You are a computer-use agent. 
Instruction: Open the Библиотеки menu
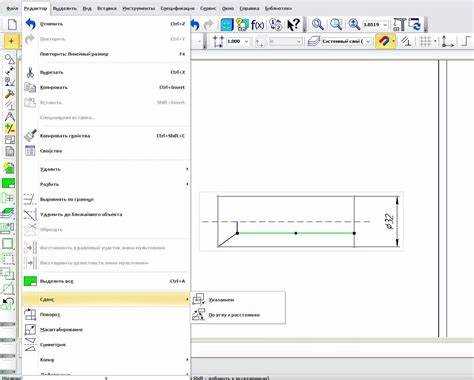click(278, 8)
